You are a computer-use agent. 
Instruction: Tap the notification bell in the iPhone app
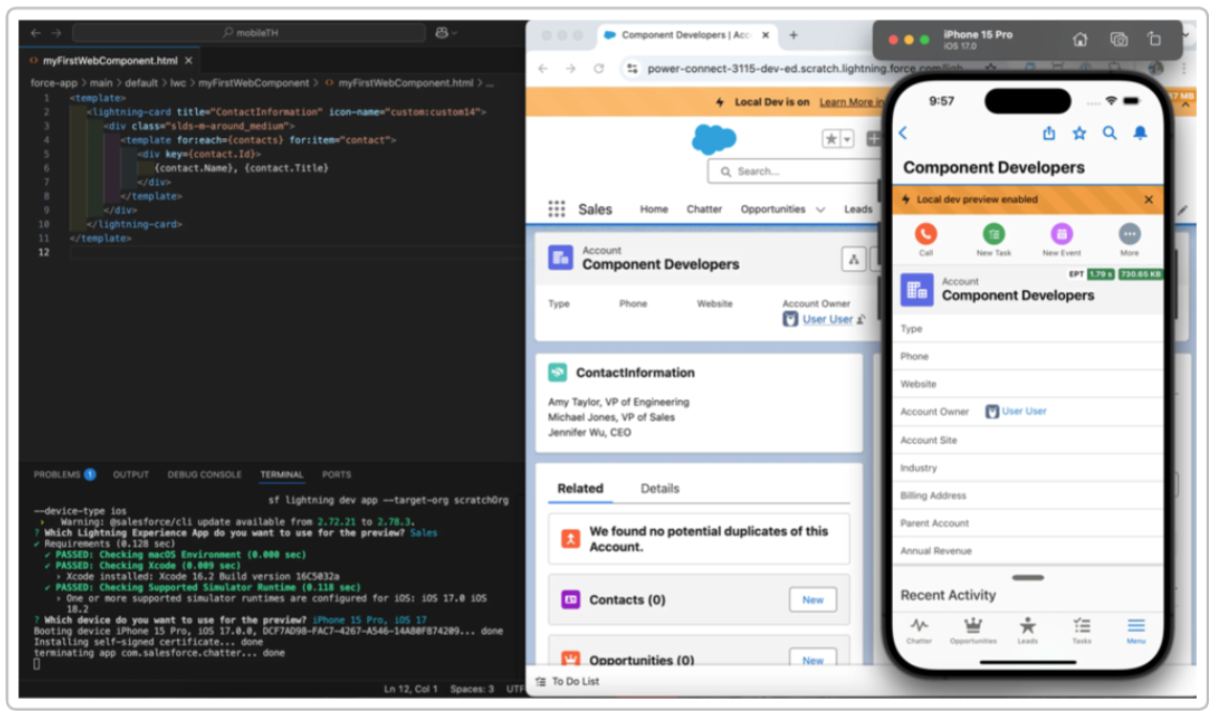(x=1140, y=133)
